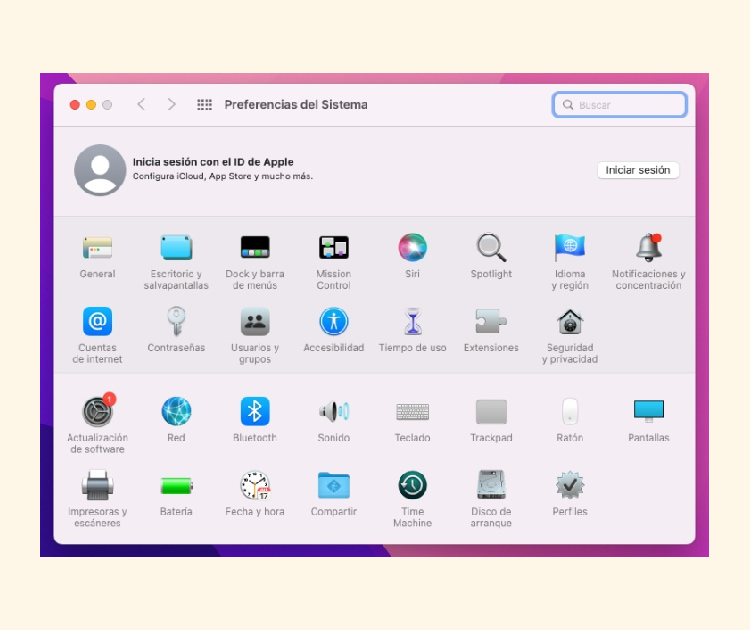Screen dimensions: 750x630
Task: Click the Apple ID user avatar
Action: coord(100,170)
